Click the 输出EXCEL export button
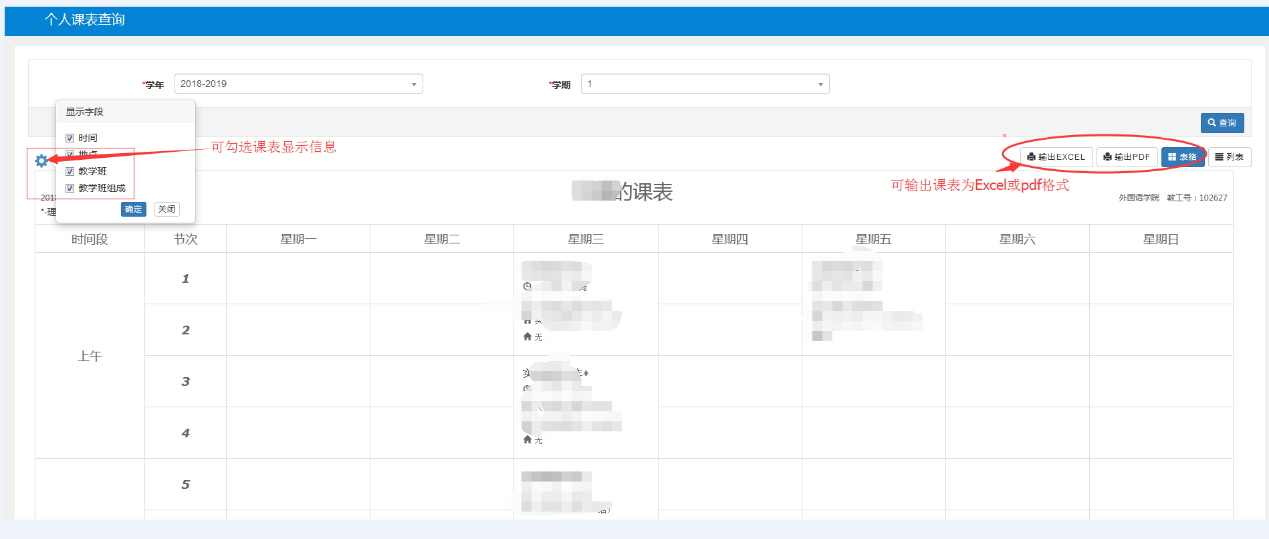The image size is (1269, 539). [1056, 157]
